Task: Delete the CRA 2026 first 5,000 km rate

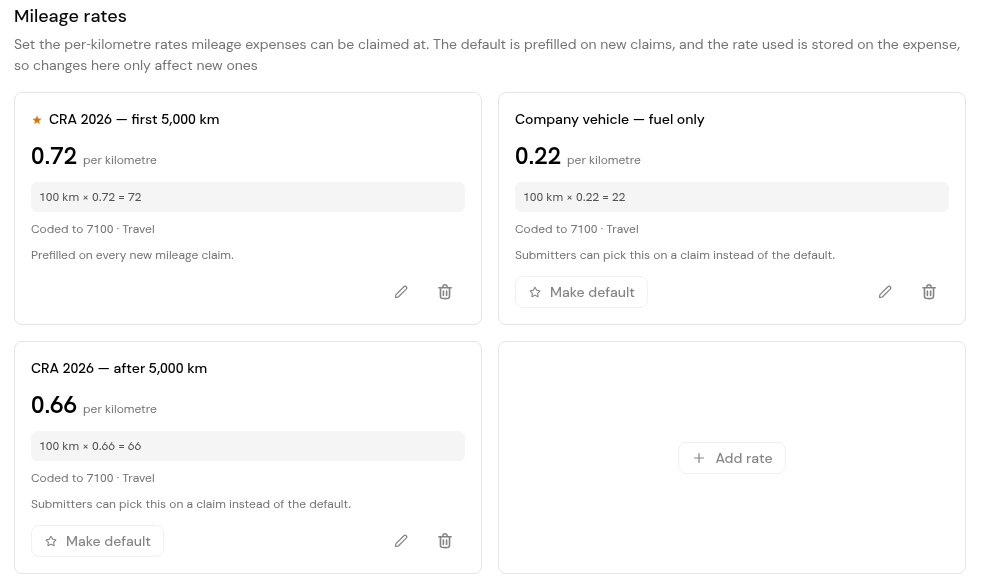Action: point(445,292)
